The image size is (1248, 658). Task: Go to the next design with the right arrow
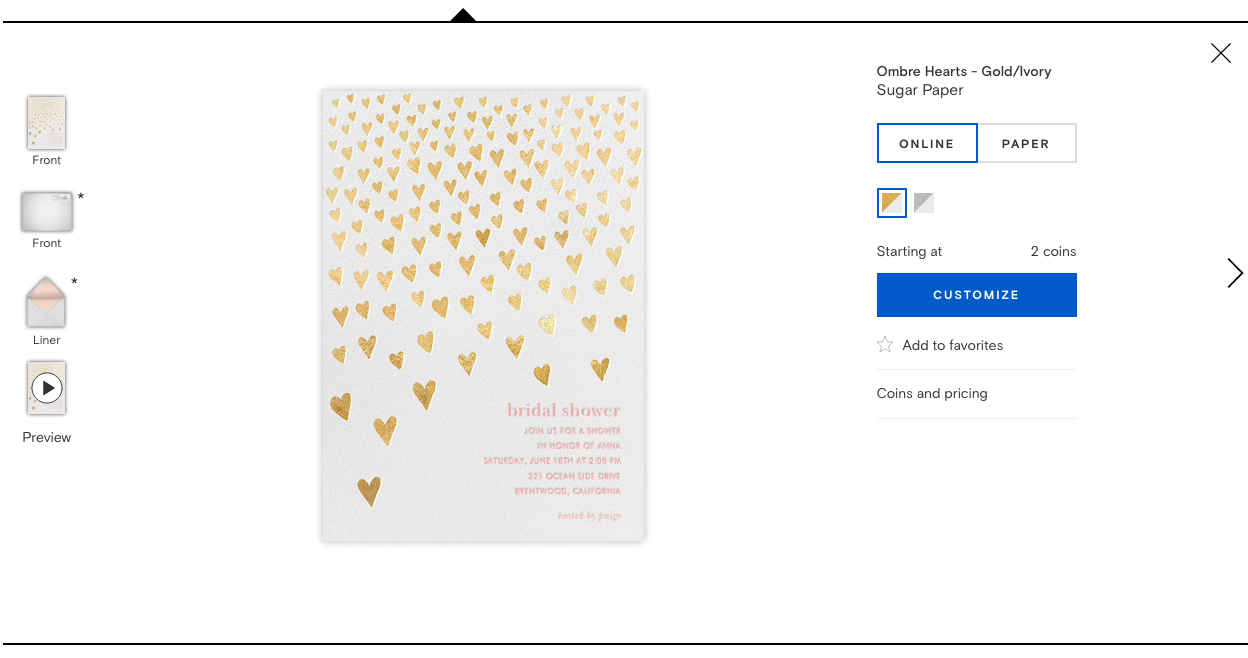pos(1235,273)
